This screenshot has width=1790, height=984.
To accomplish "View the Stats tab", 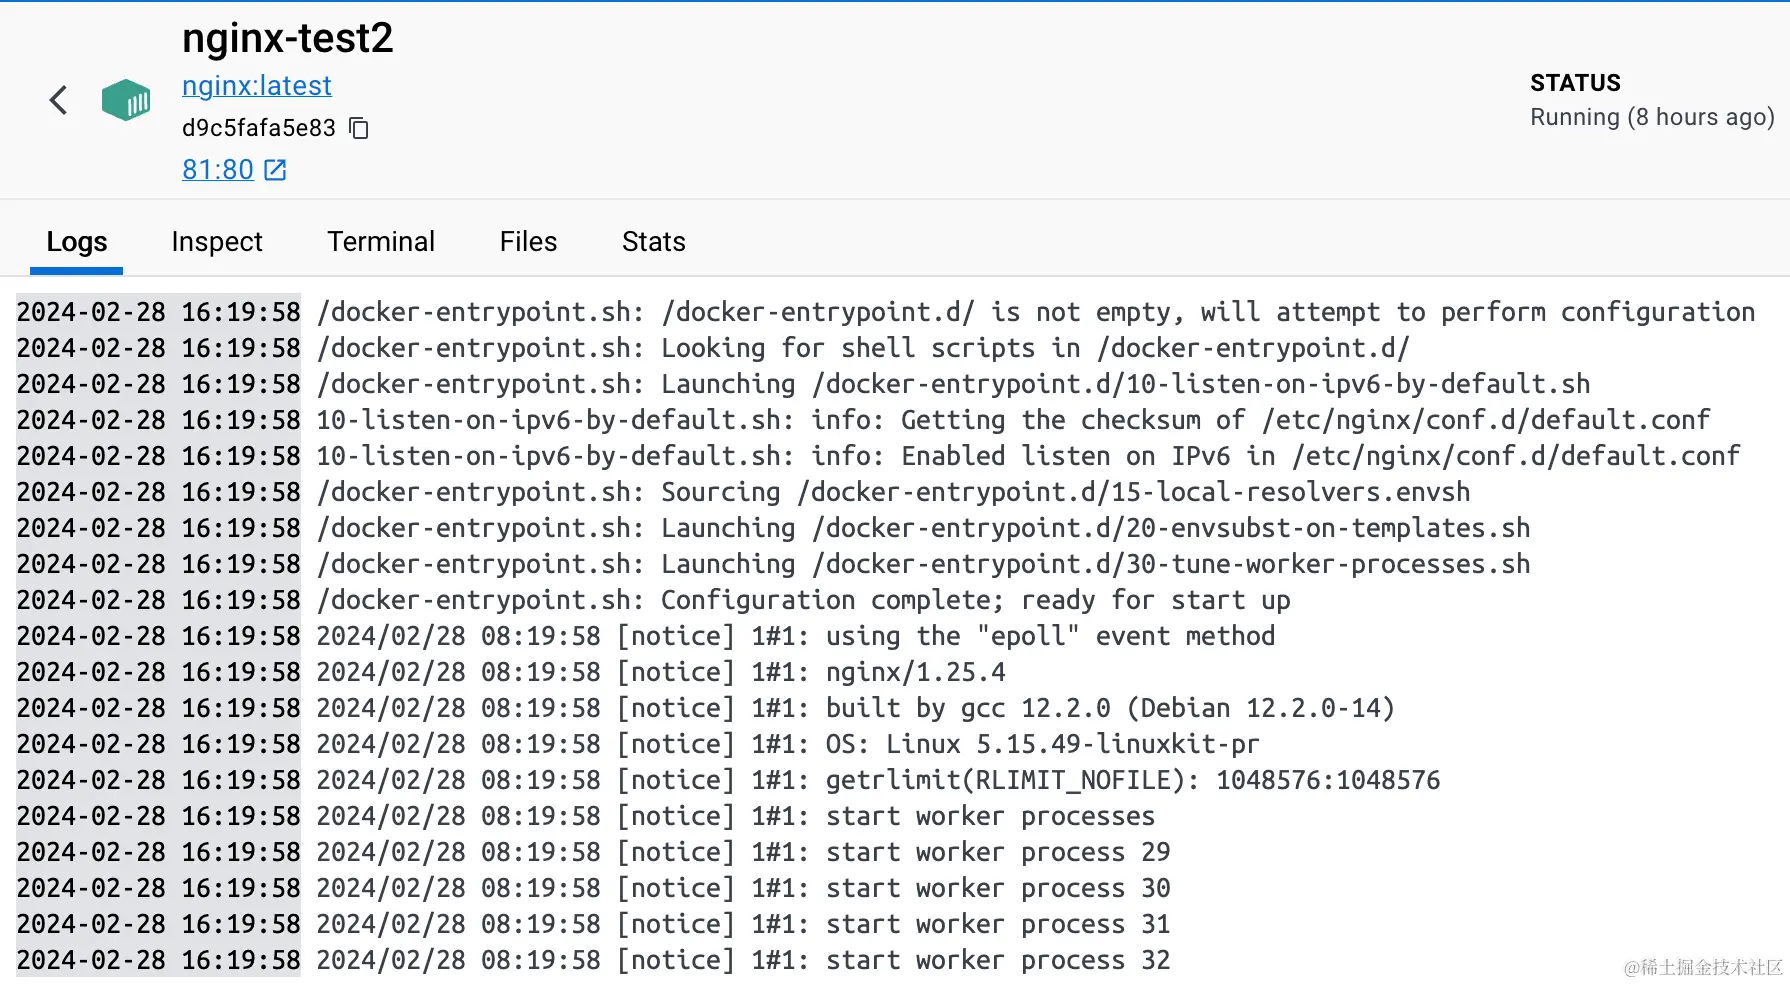I will [654, 242].
